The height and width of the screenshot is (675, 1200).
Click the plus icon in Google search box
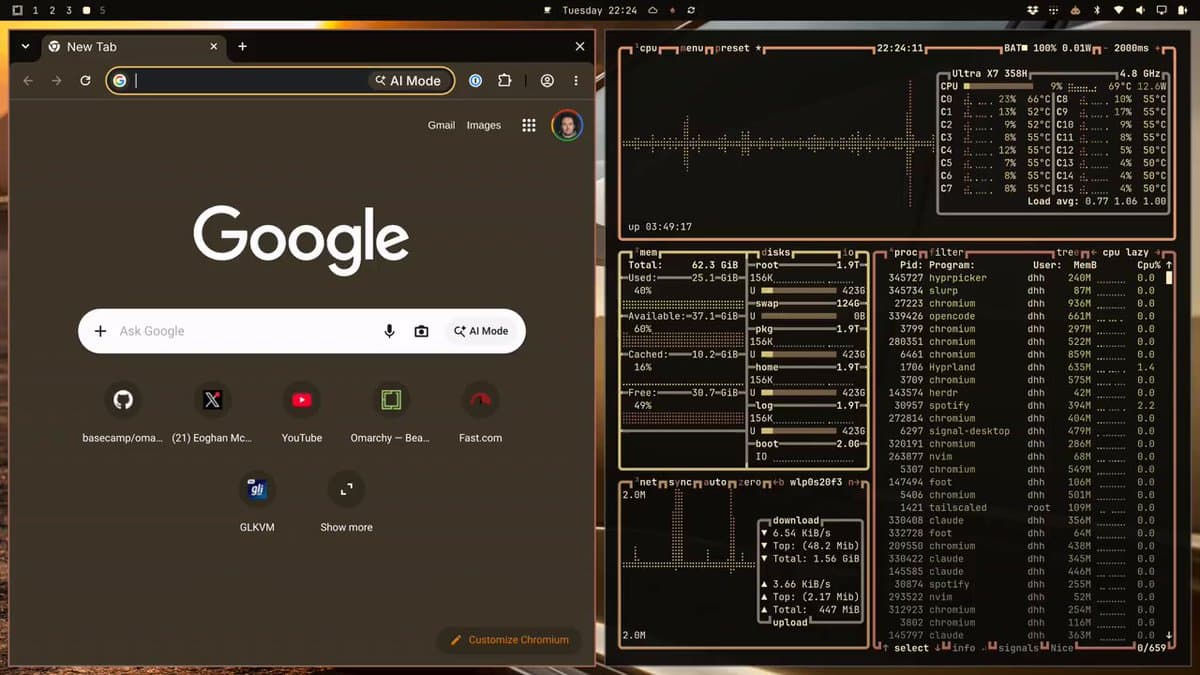point(100,331)
